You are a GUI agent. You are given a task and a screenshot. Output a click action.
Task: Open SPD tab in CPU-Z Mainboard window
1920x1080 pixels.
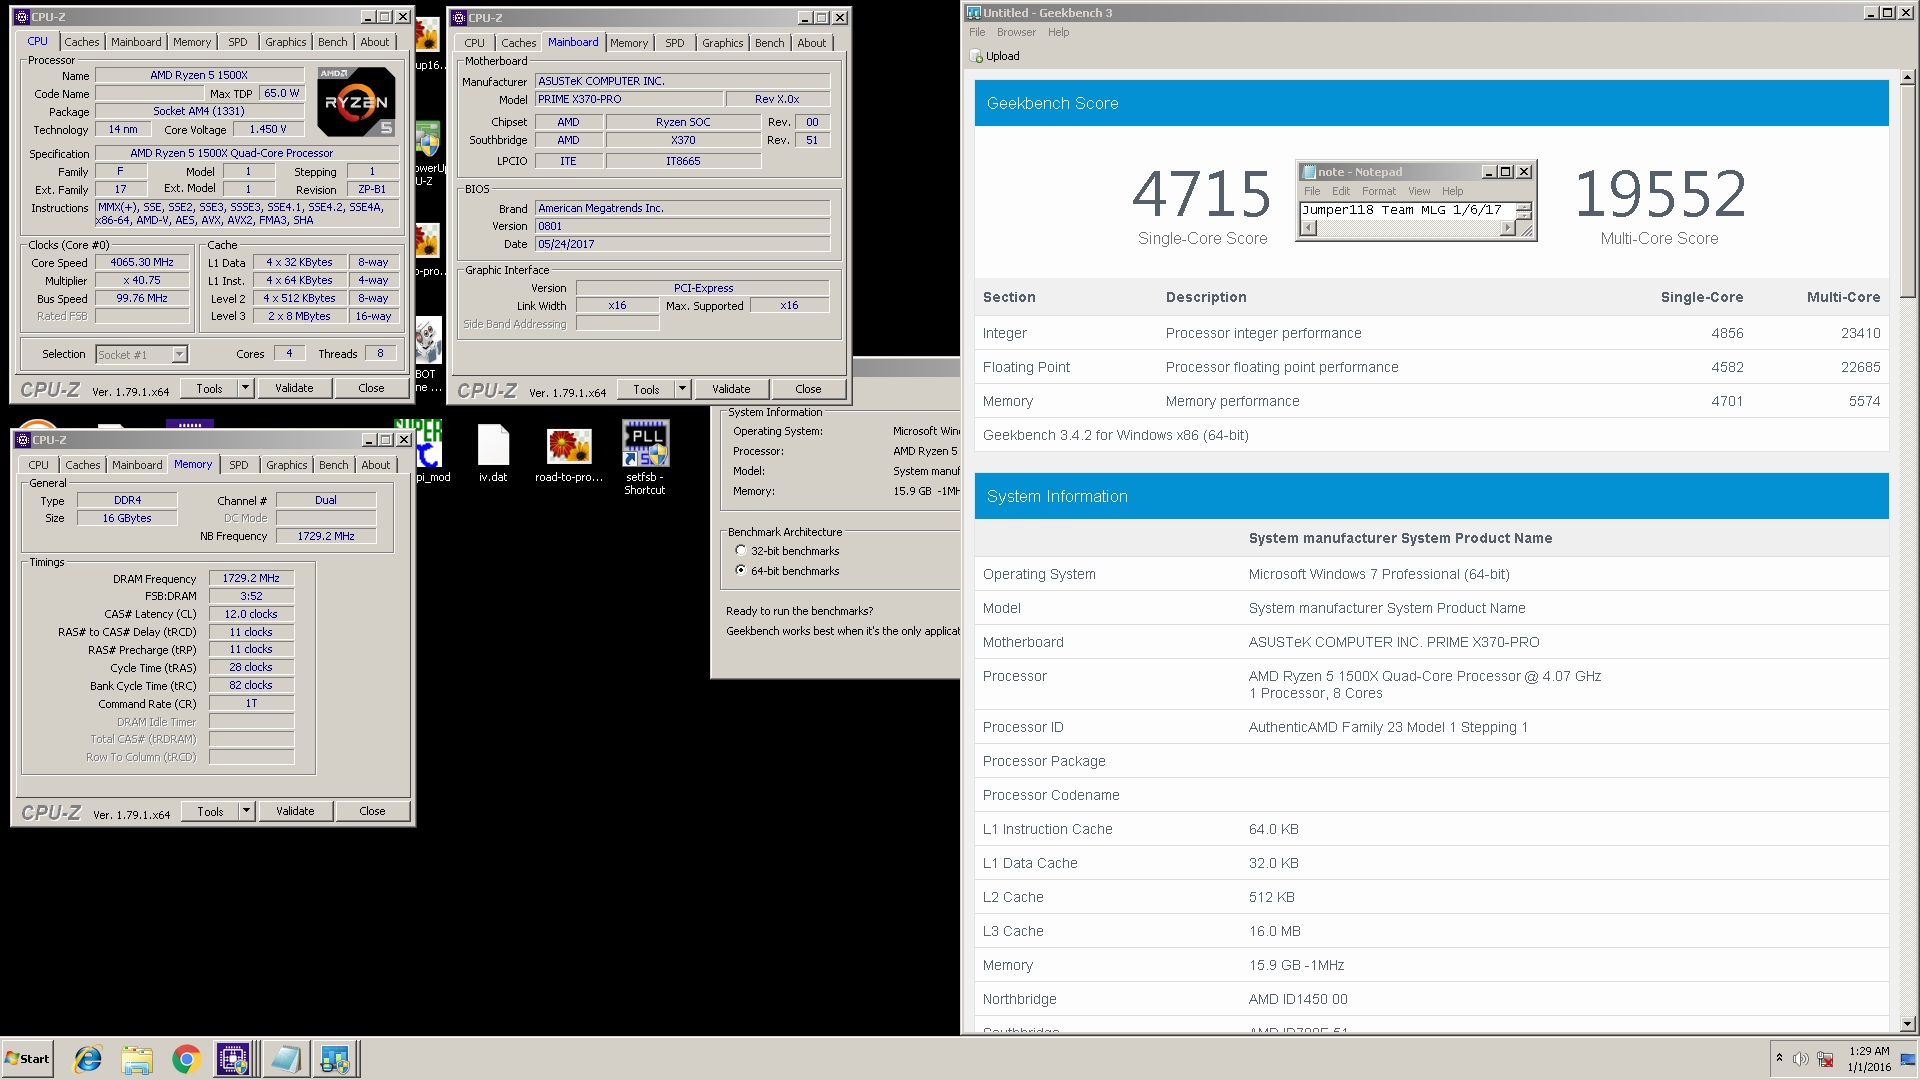(675, 43)
